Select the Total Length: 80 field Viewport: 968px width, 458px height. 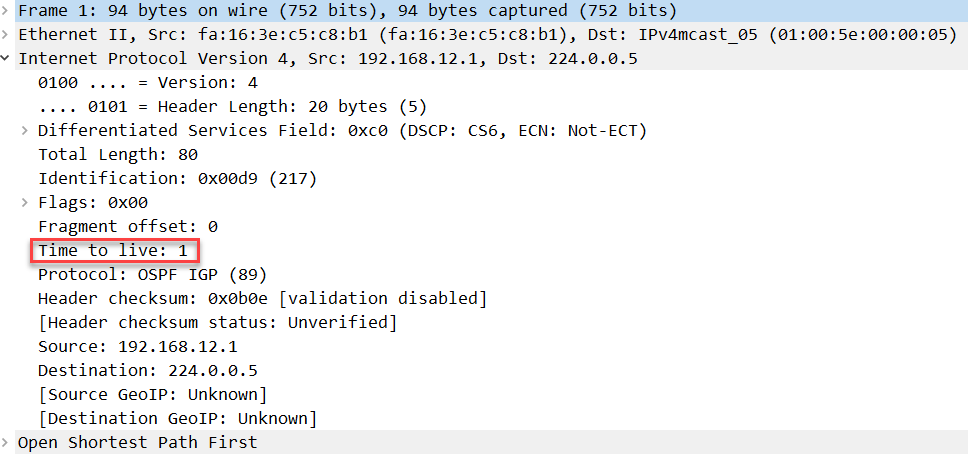[x=118, y=154]
